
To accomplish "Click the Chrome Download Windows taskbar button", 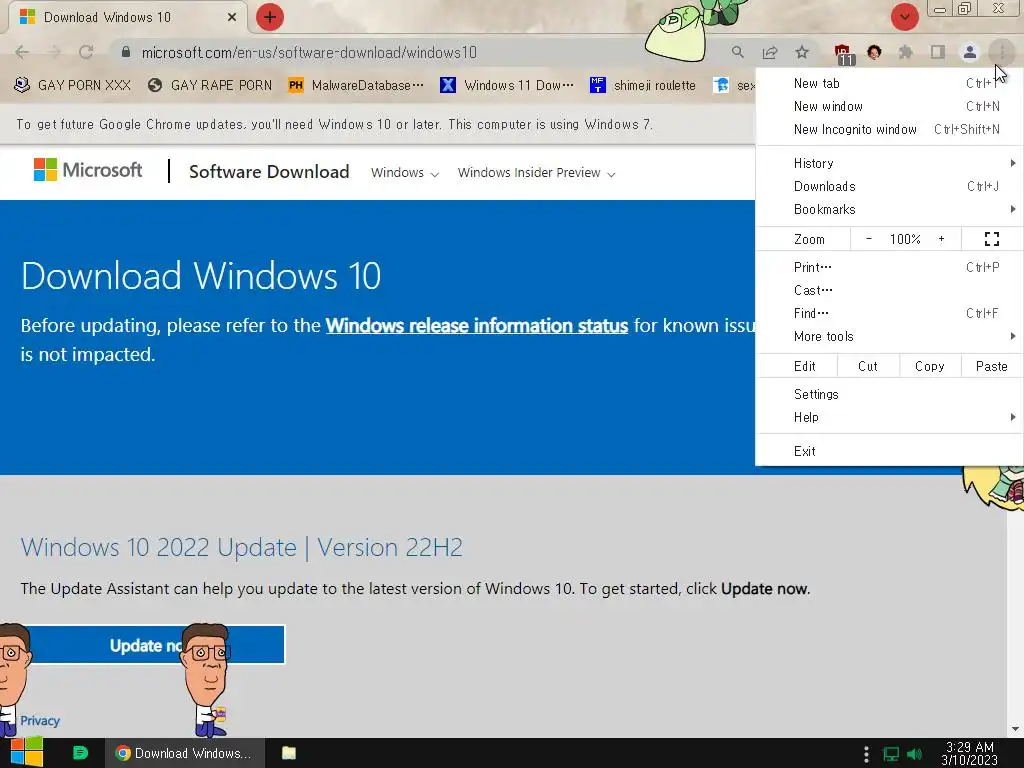I will (184, 753).
